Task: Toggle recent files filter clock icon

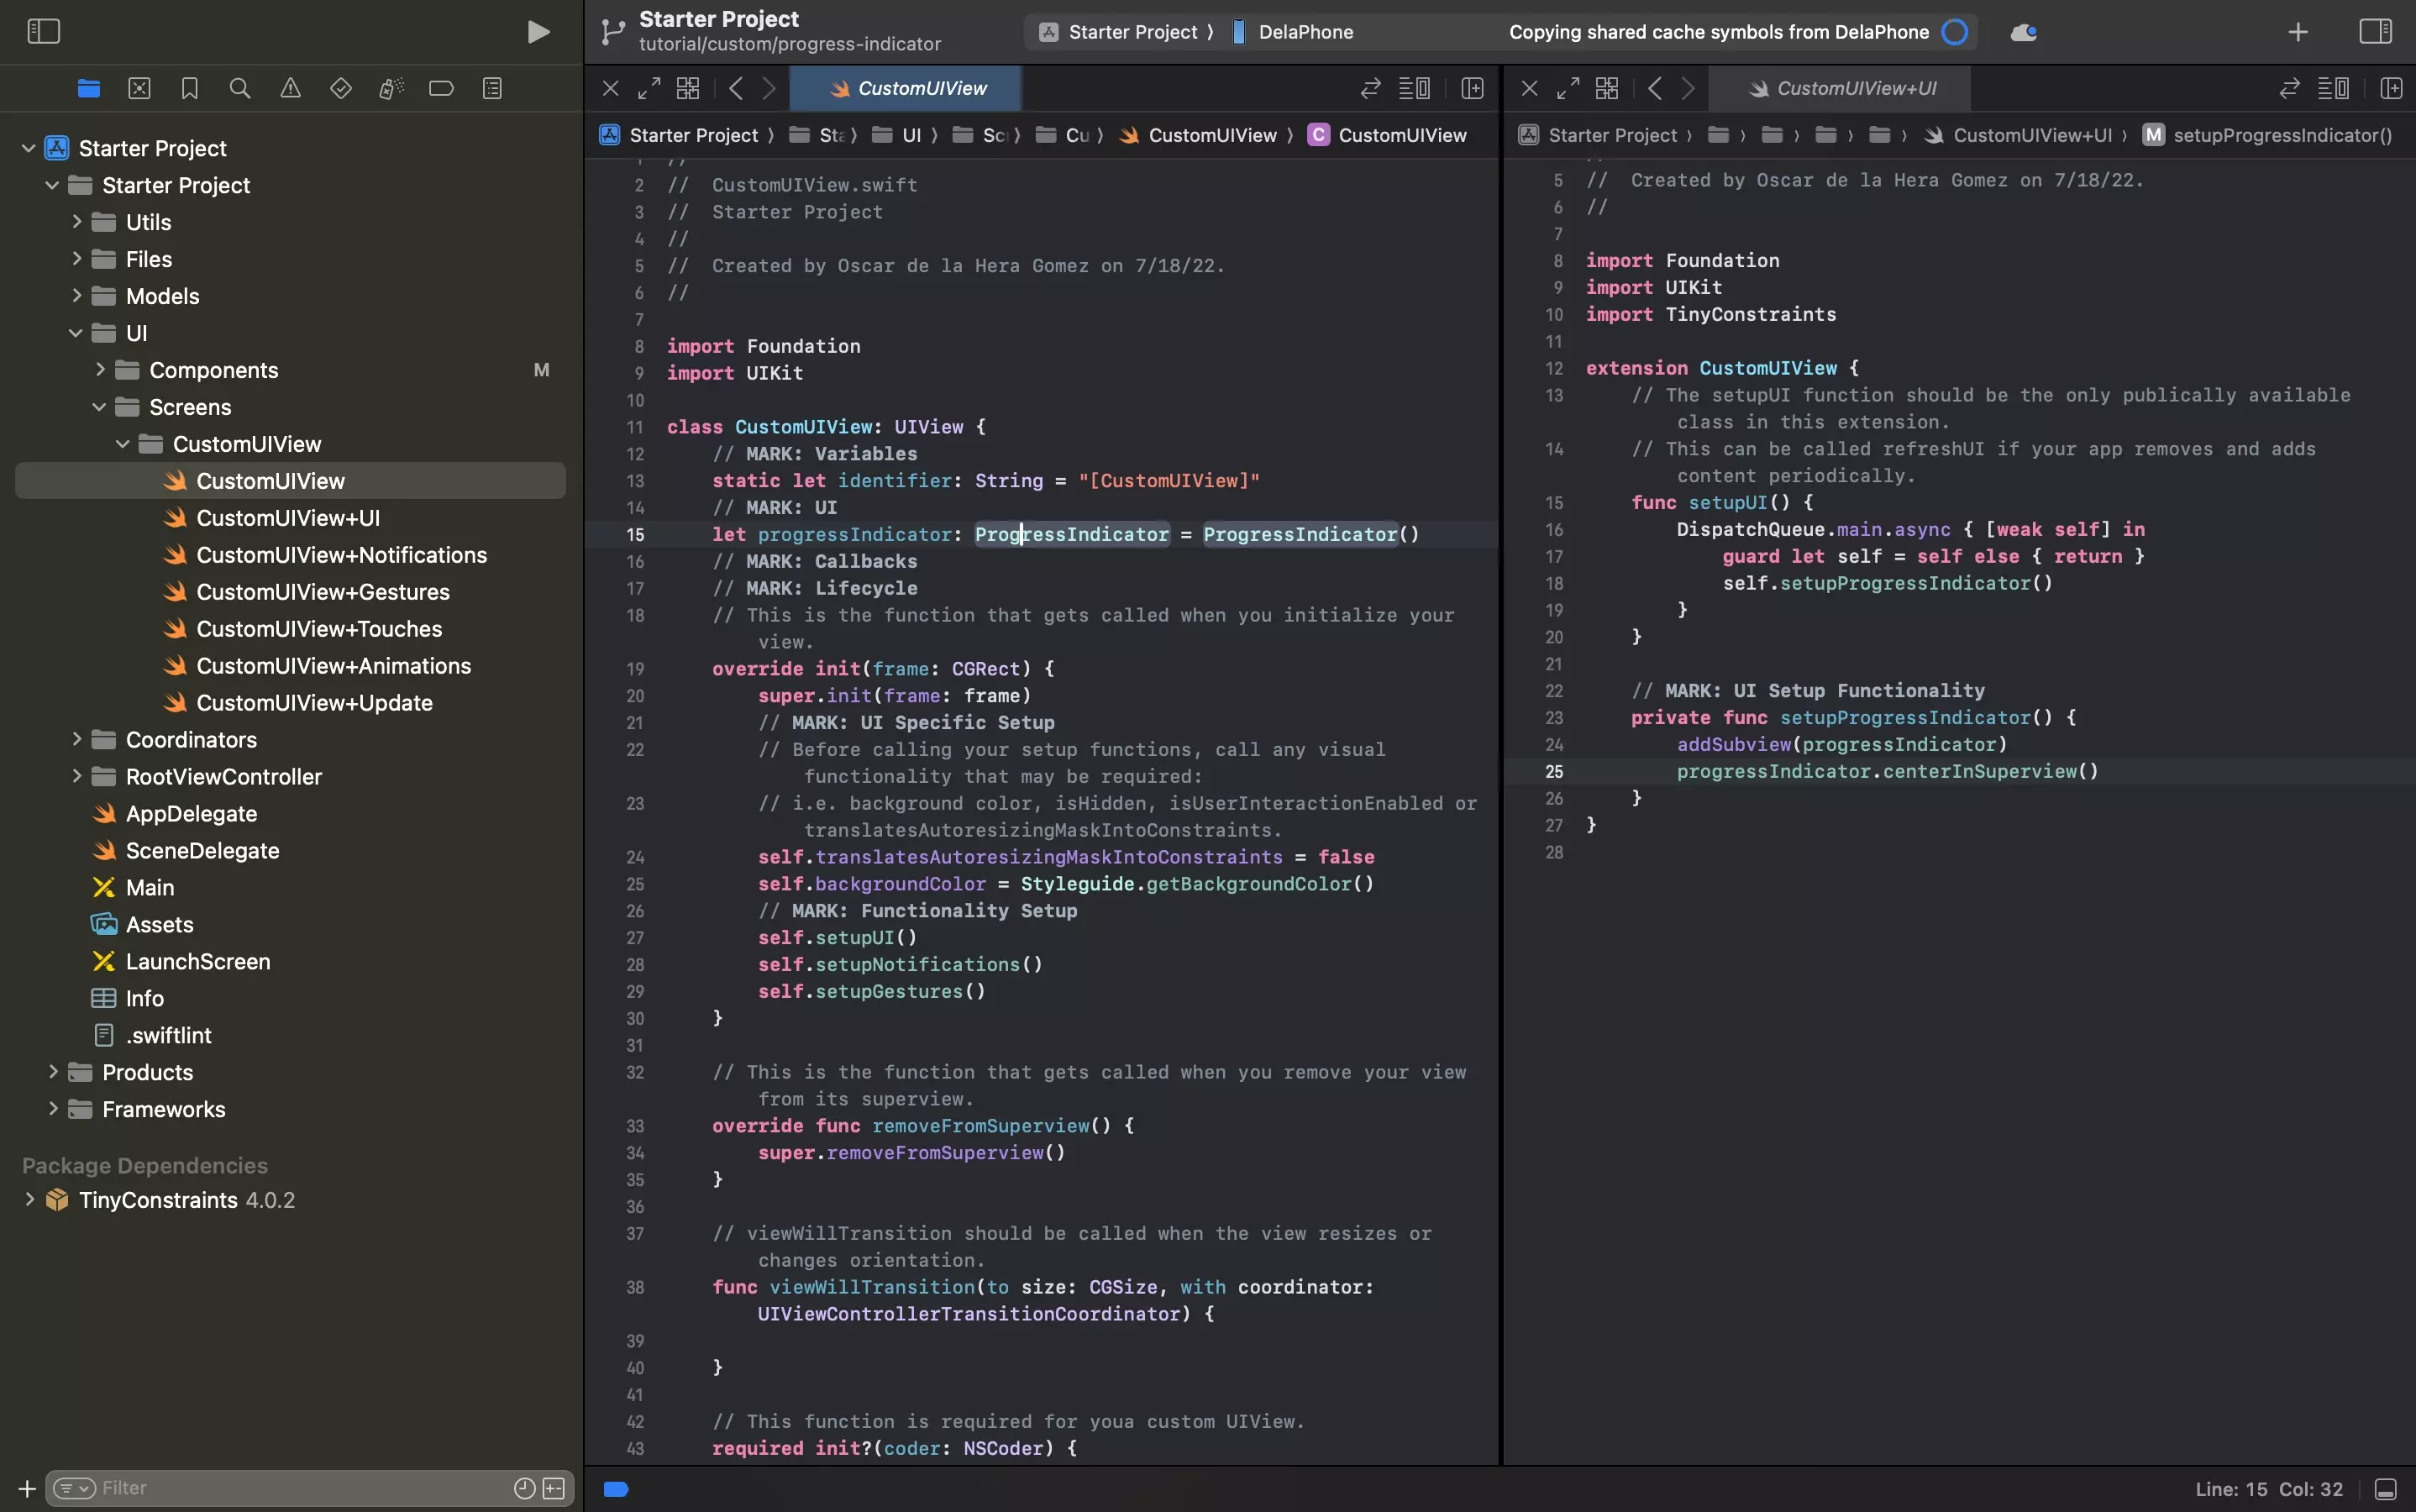Action: coord(524,1489)
